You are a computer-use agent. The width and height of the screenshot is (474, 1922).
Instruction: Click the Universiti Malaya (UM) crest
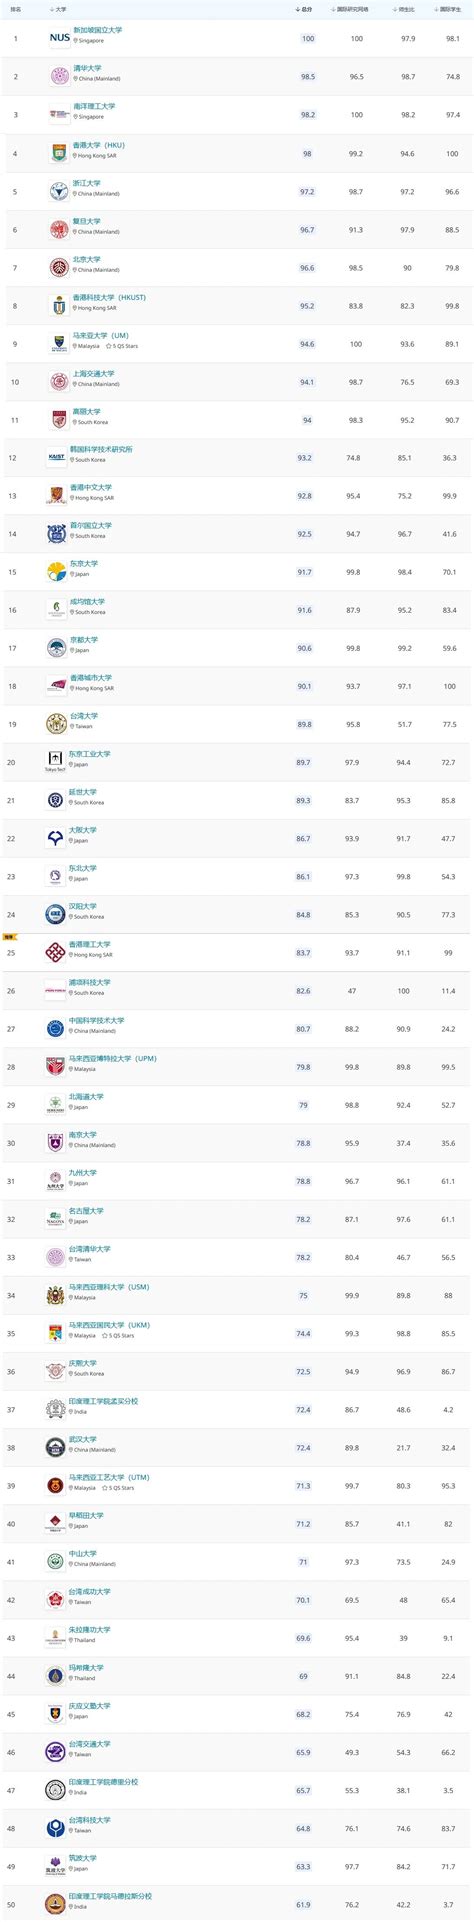tap(59, 343)
